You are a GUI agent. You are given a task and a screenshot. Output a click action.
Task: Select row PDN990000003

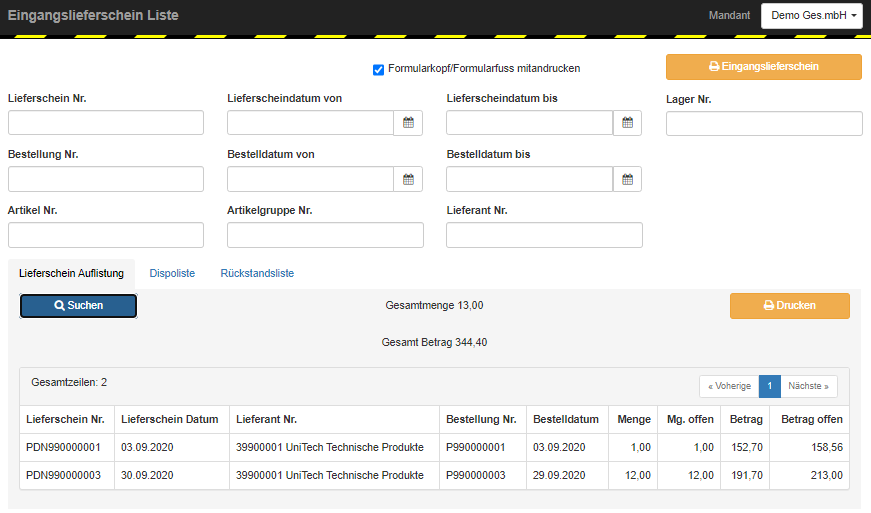(434, 476)
